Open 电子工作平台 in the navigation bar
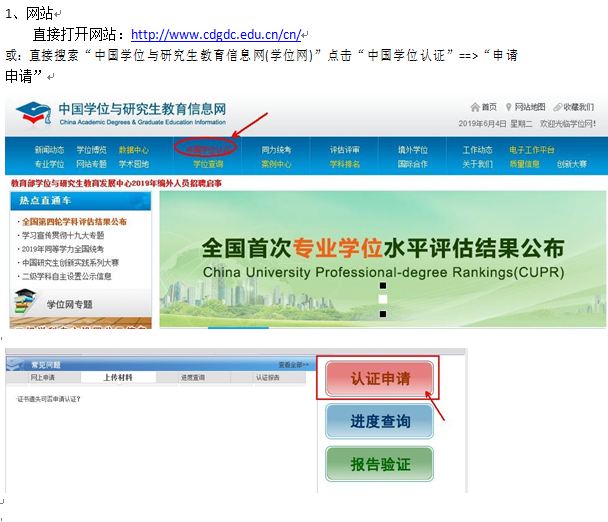This screenshot has width=608, height=522. click(531, 150)
